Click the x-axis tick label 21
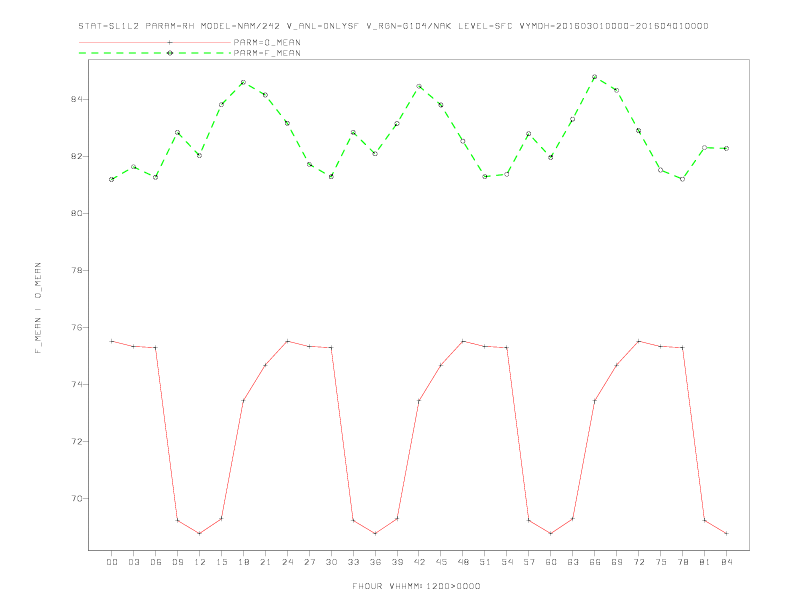Viewport: 792px width, 612px height. (265, 562)
